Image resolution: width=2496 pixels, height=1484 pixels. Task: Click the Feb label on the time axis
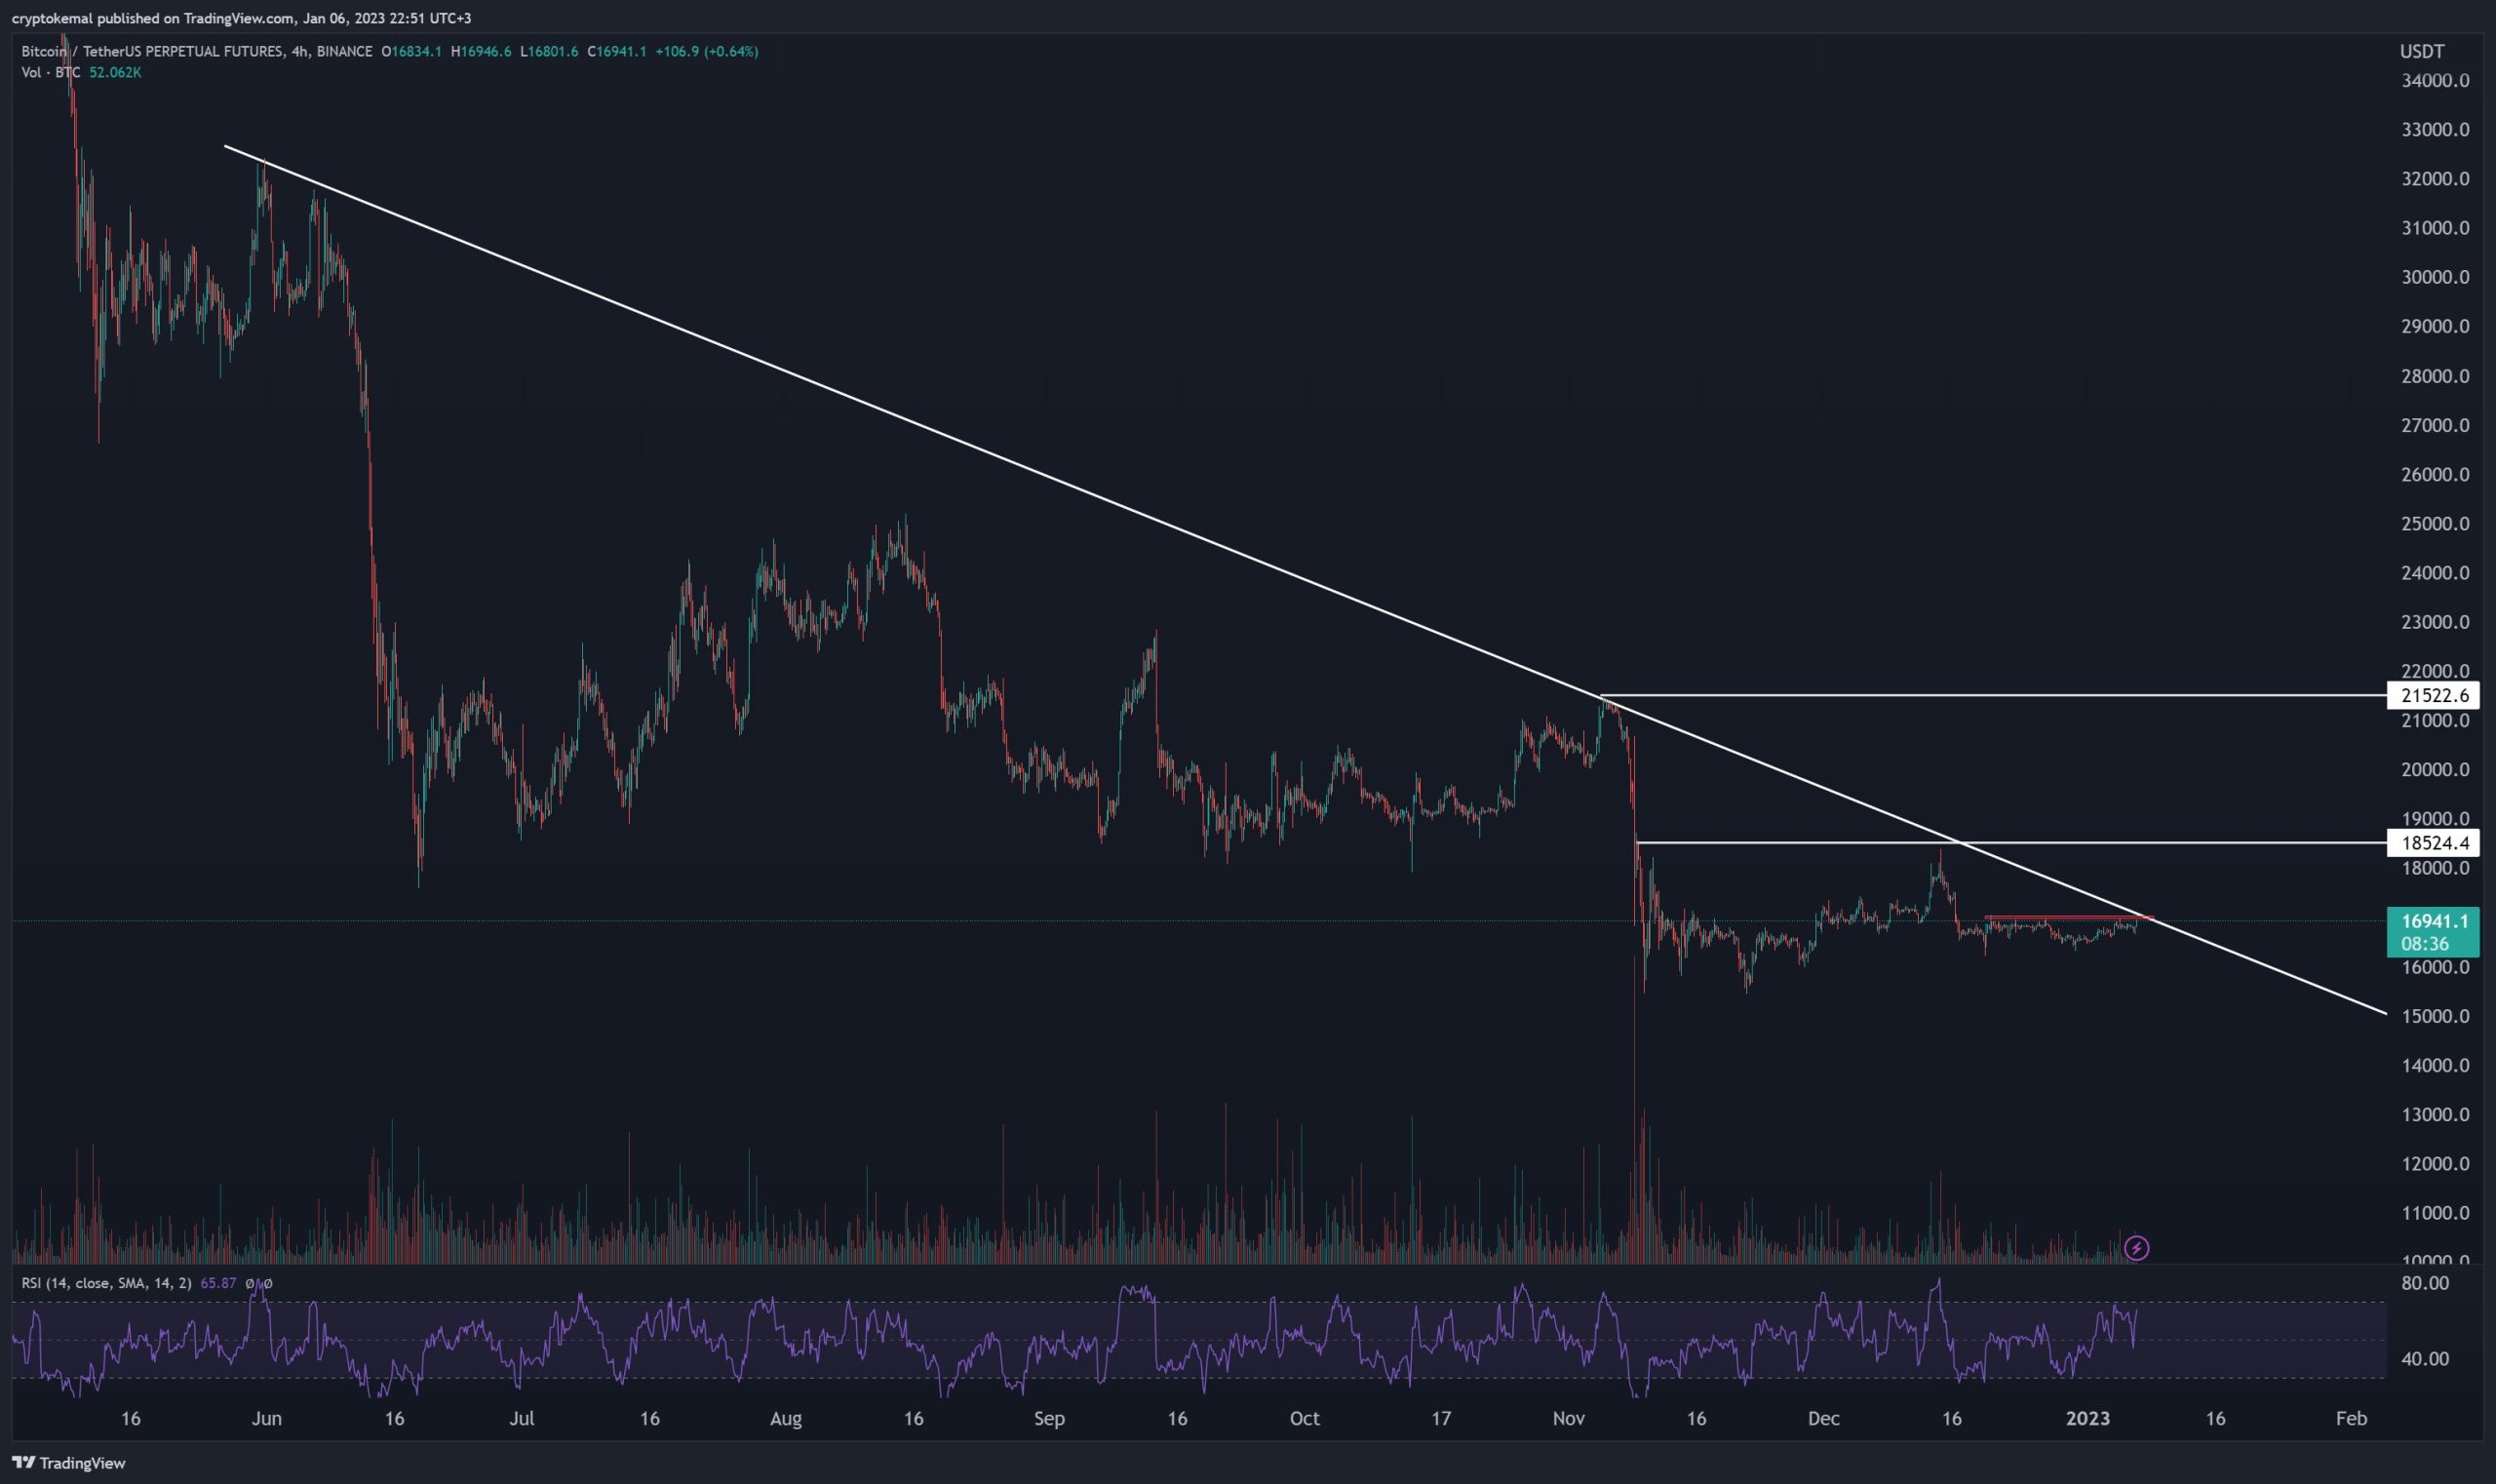(x=2351, y=1418)
